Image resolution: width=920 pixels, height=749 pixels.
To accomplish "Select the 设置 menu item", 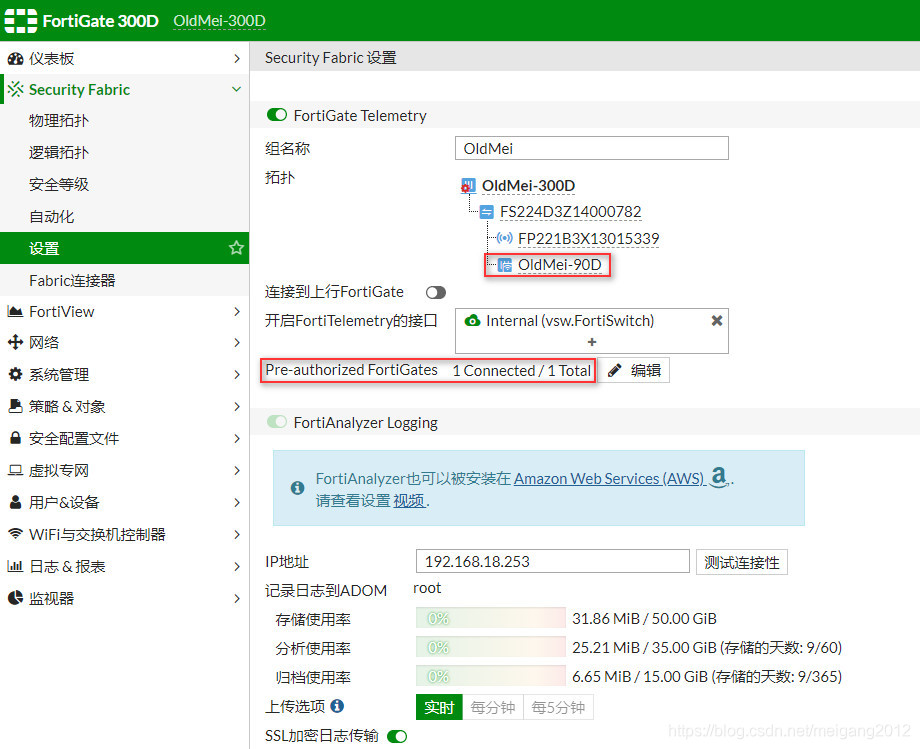I will pos(124,248).
